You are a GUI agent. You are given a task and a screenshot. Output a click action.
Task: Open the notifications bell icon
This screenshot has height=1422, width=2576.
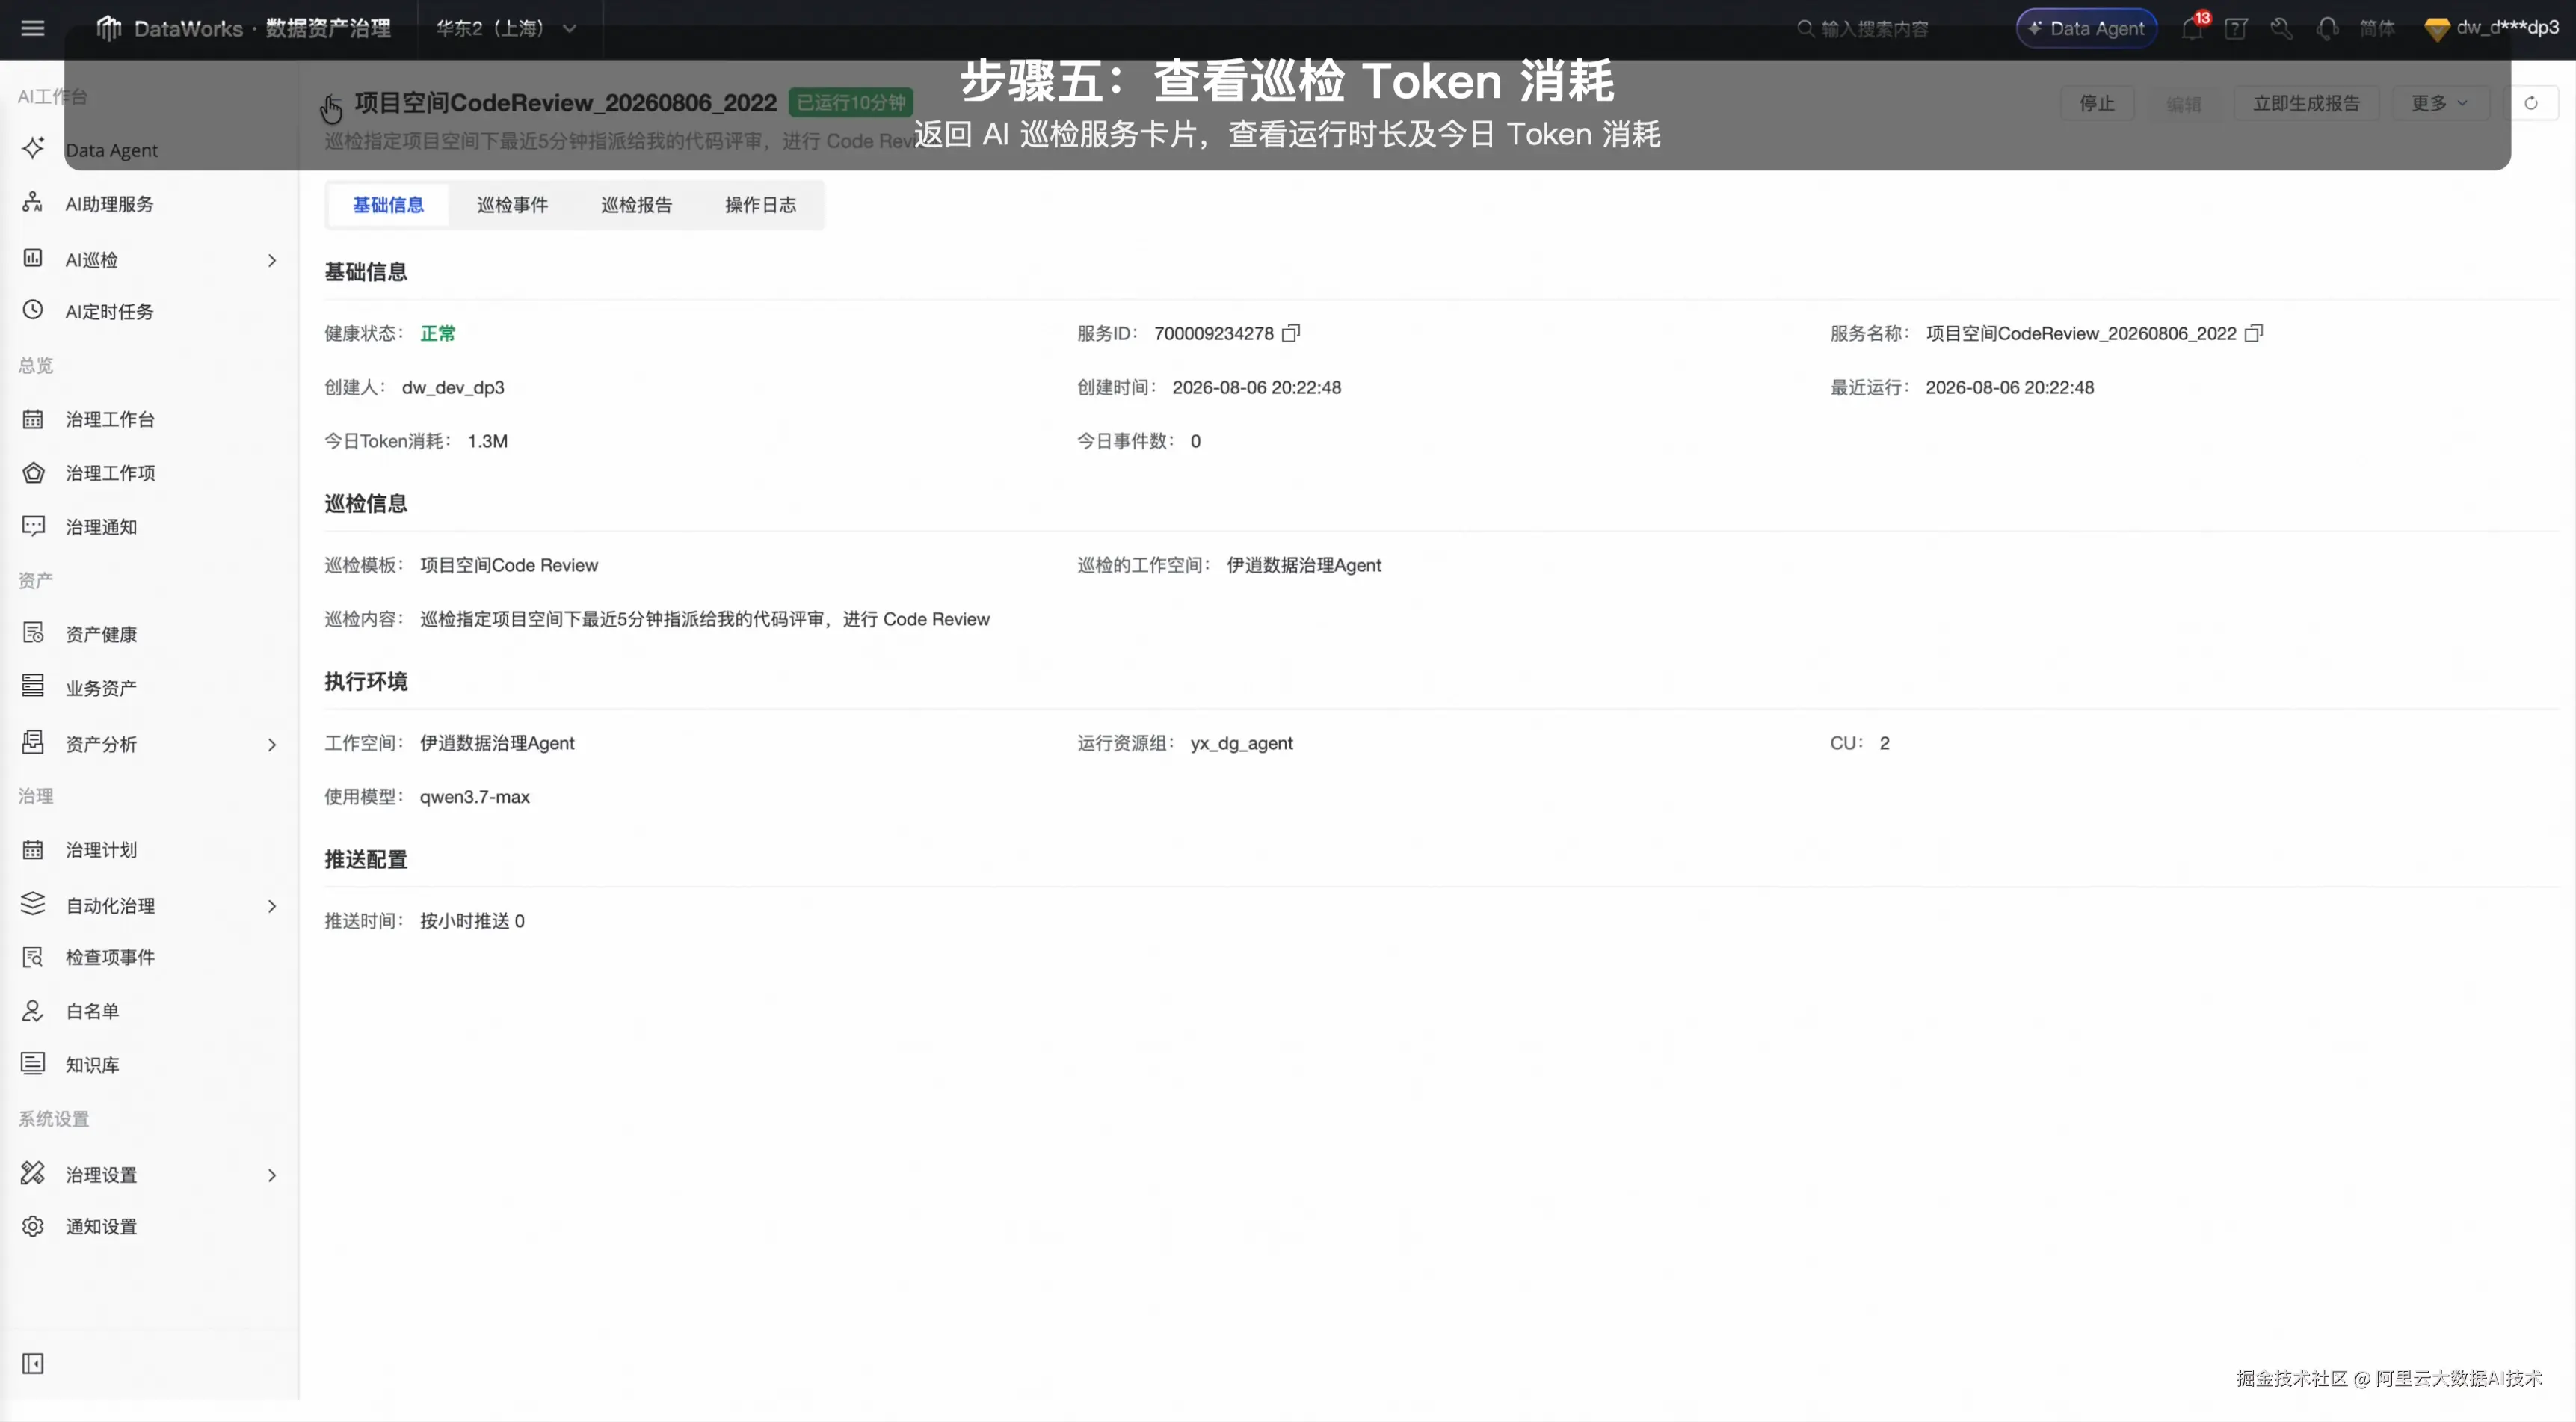(2192, 28)
